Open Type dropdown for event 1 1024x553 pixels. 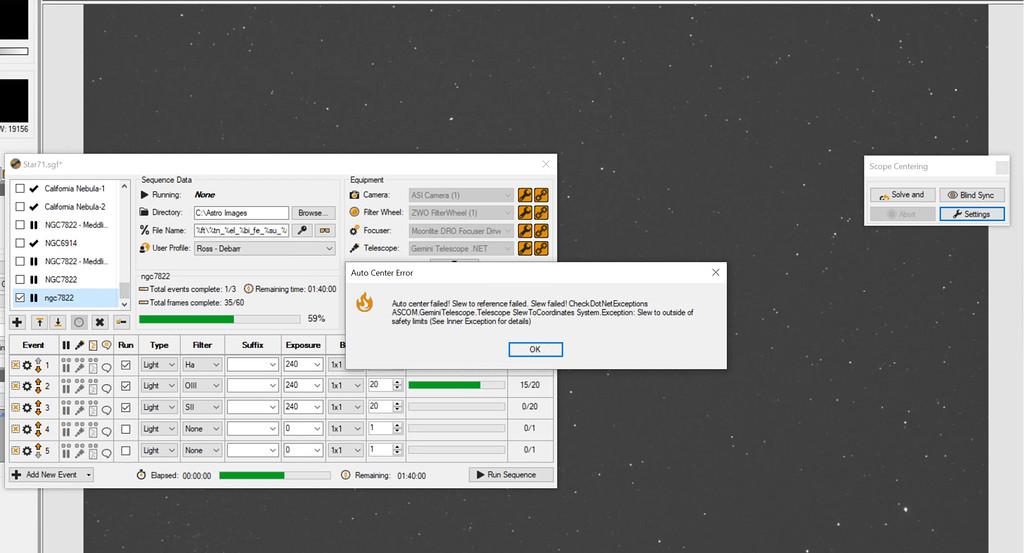coord(159,365)
